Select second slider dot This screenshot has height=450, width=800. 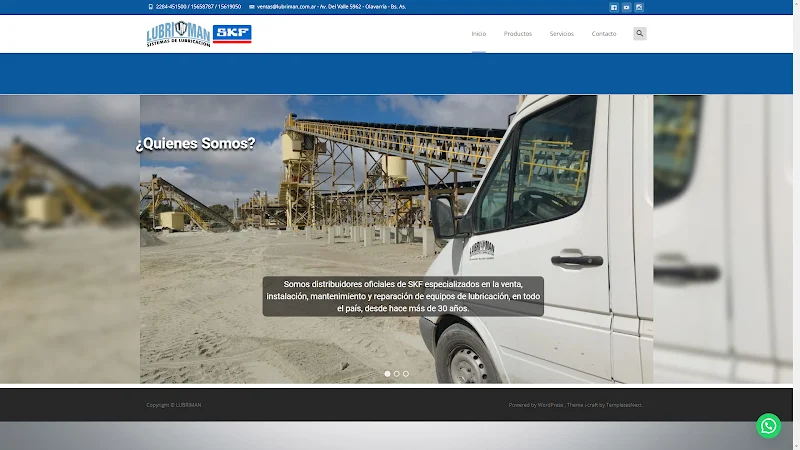point(396,374)
